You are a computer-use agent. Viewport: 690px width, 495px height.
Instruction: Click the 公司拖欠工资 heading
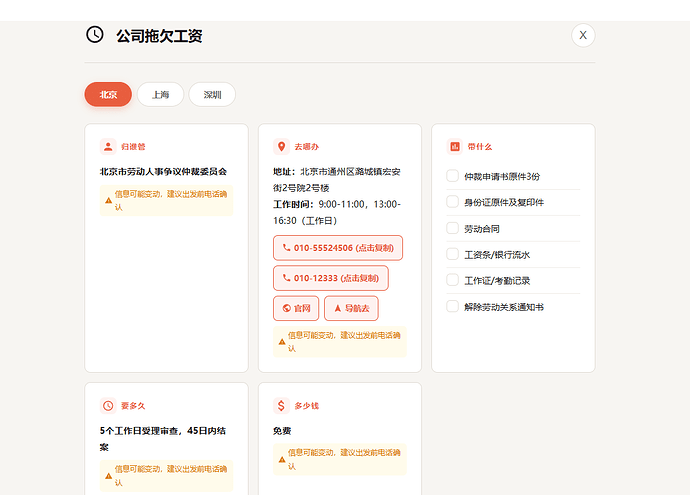pos(159,36)
